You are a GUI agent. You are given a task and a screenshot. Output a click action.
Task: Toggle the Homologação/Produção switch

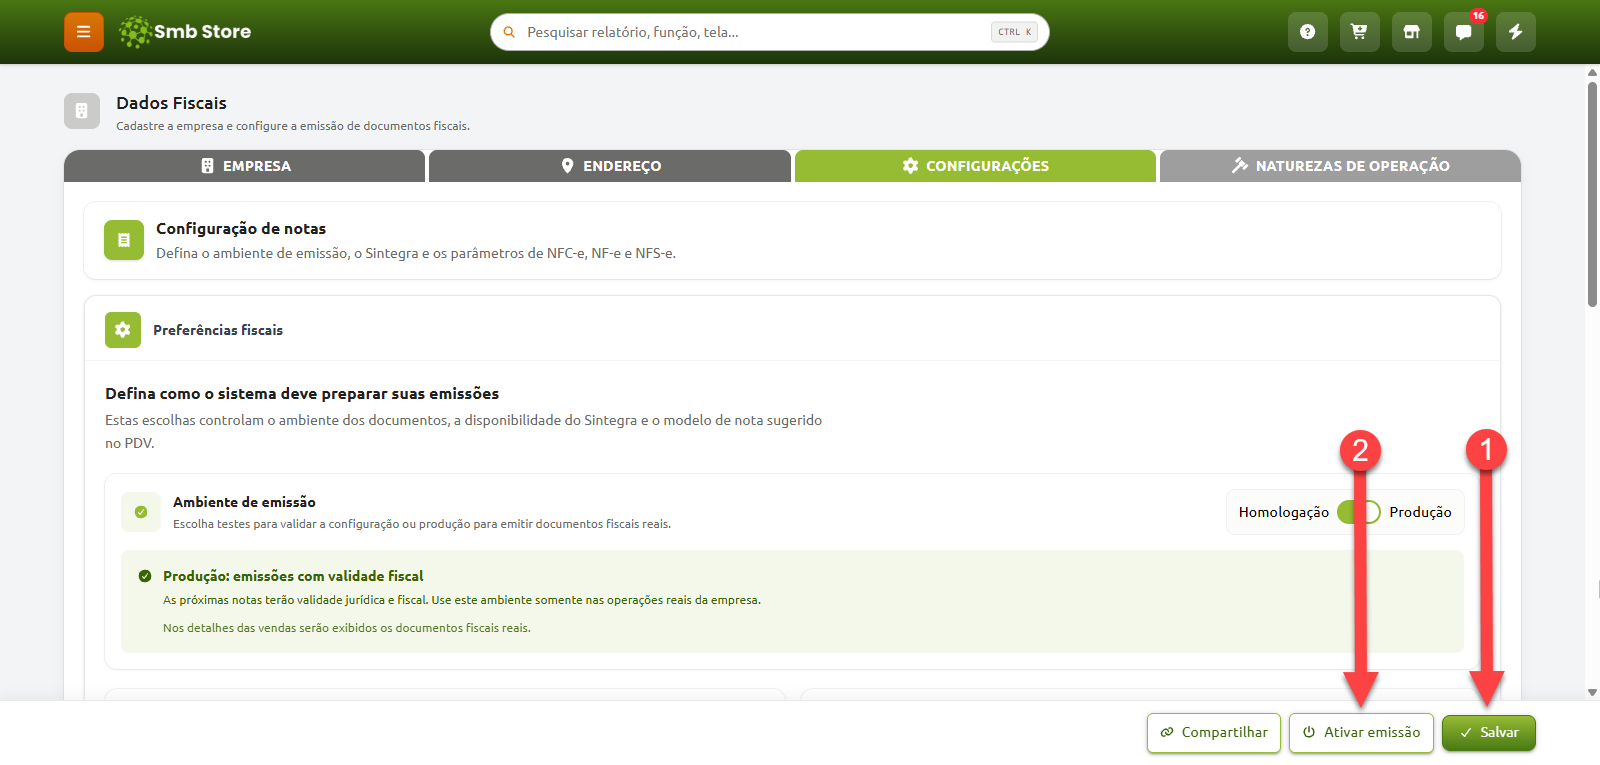click(1359, 512)
